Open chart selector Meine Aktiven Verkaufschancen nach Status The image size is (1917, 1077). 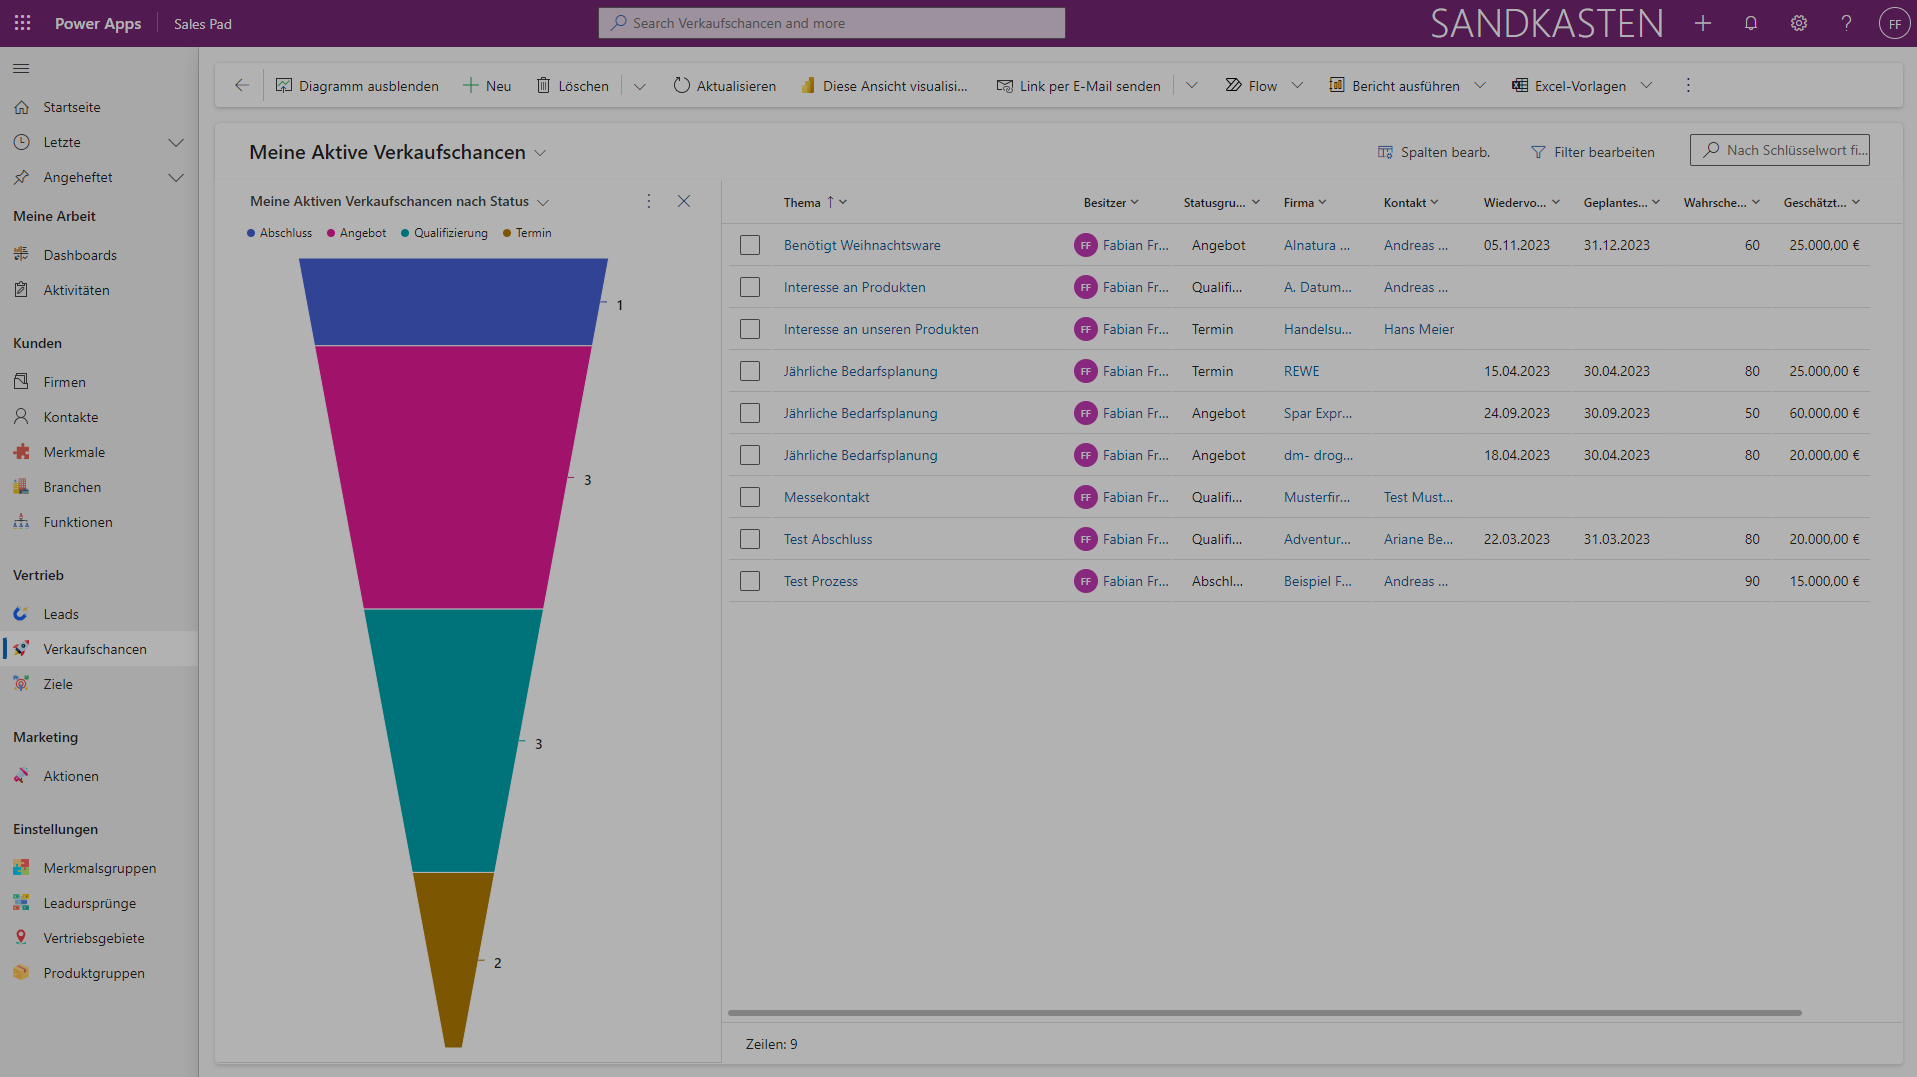[x=399, y=201]
